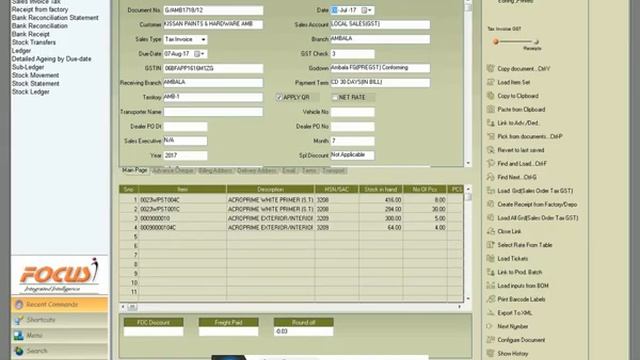Switch to the Advance Cheque tab

click(x=173, y=171)
